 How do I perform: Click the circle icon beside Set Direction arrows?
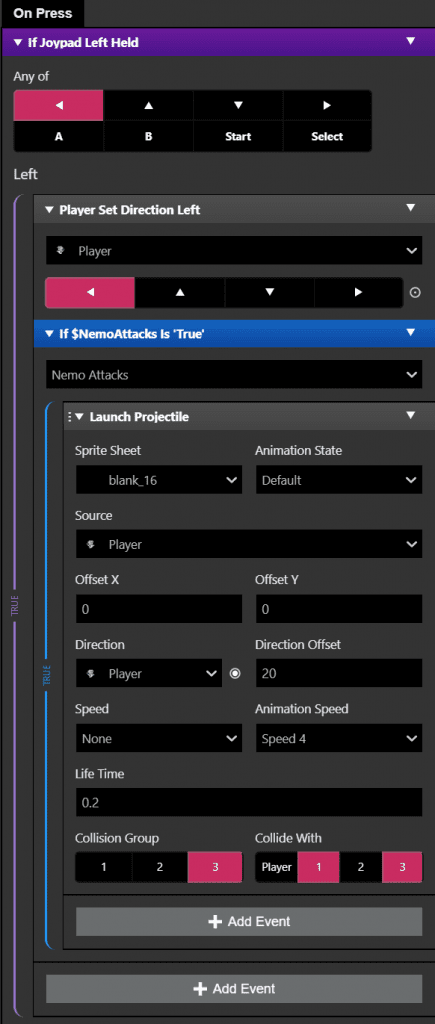[x=415, y=293]
